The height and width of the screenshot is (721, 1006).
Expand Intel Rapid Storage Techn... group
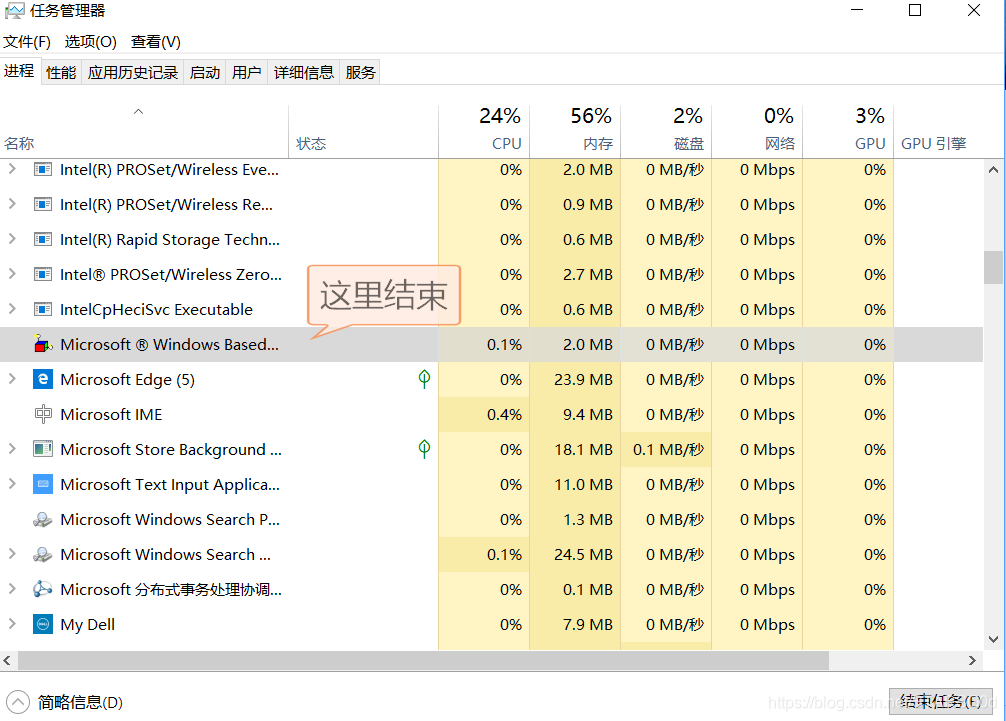coord(12,239)
